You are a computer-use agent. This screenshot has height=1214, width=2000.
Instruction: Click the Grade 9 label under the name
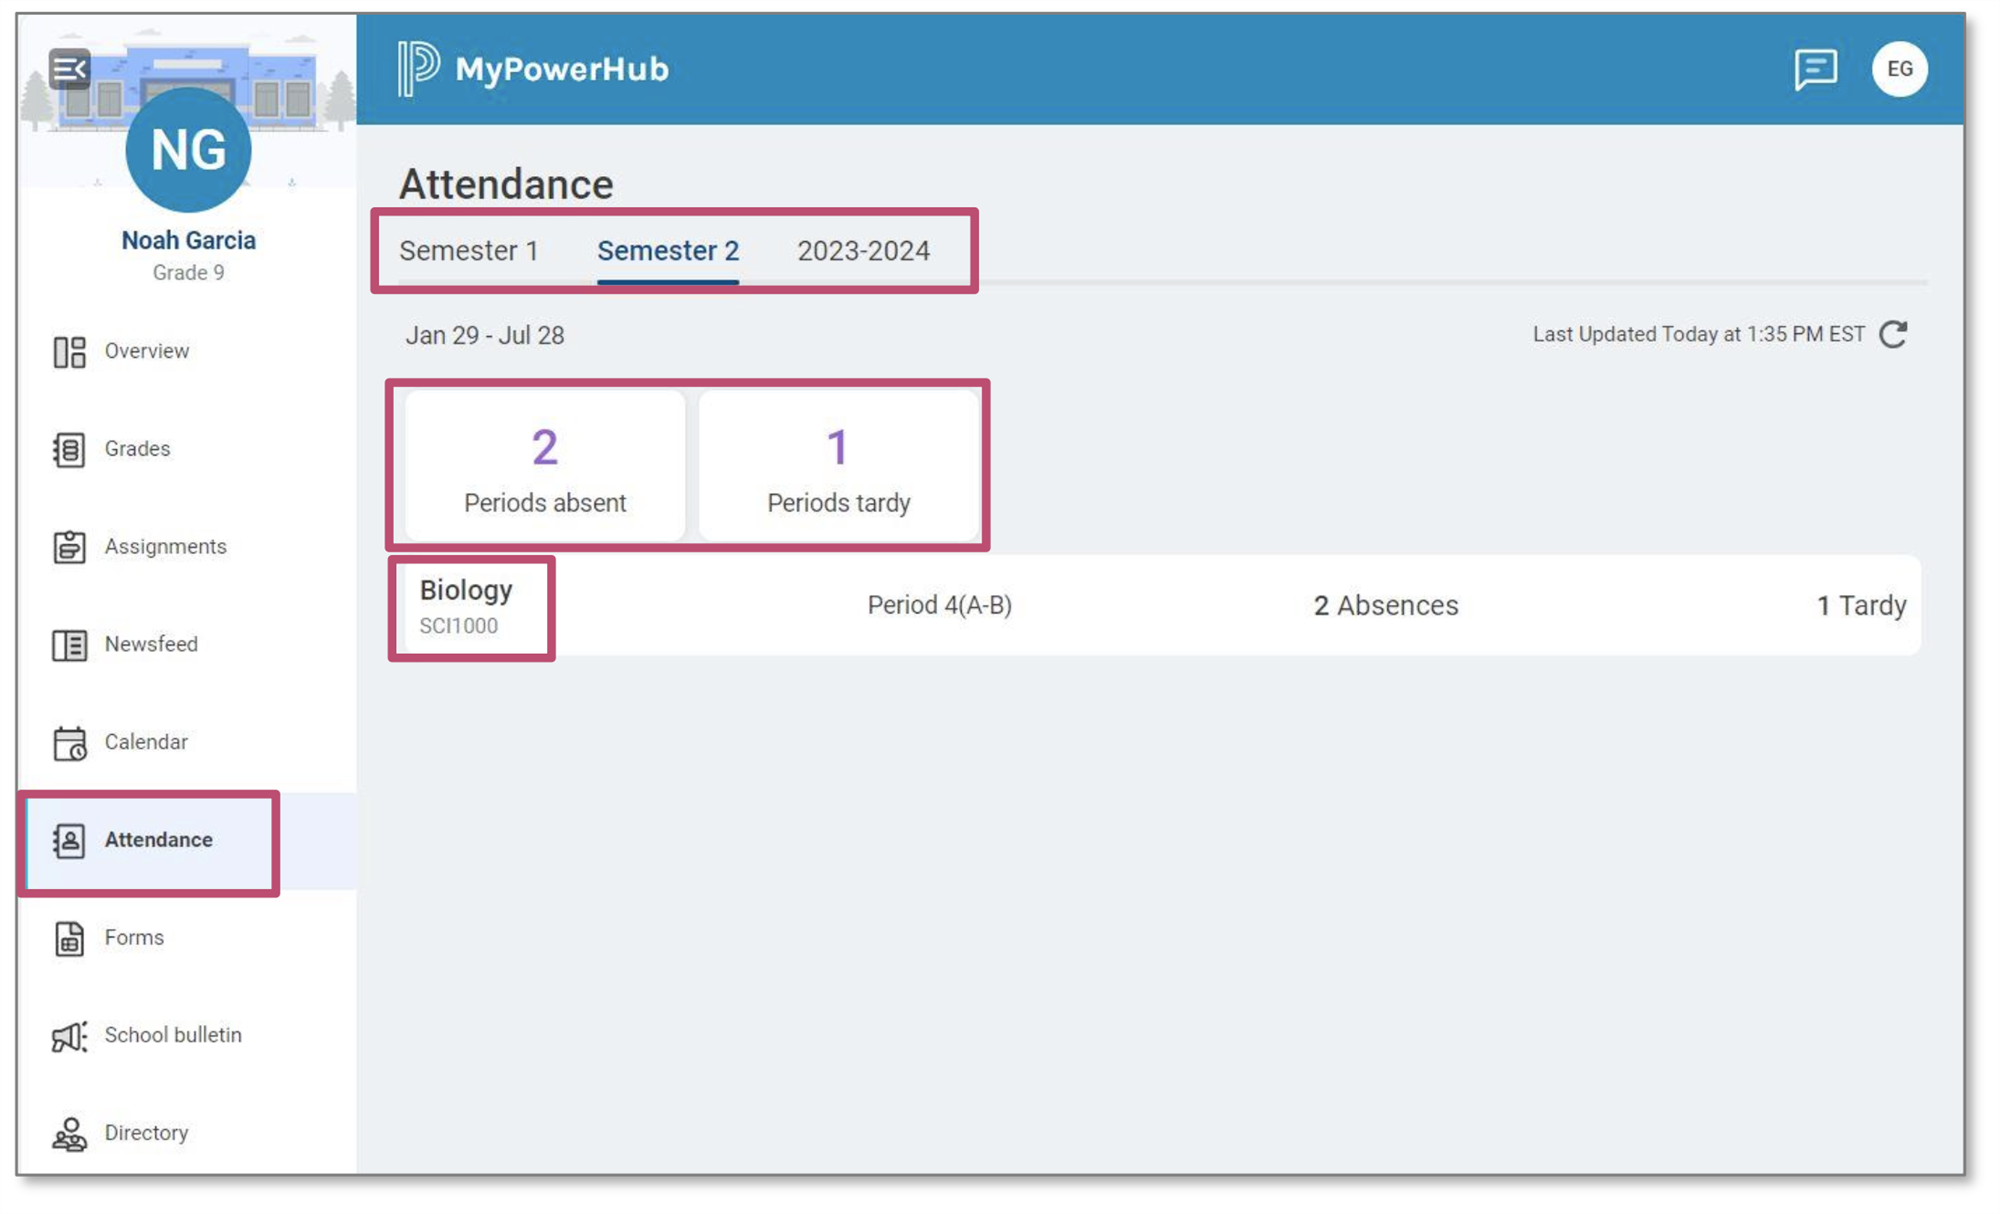[188, 273]
